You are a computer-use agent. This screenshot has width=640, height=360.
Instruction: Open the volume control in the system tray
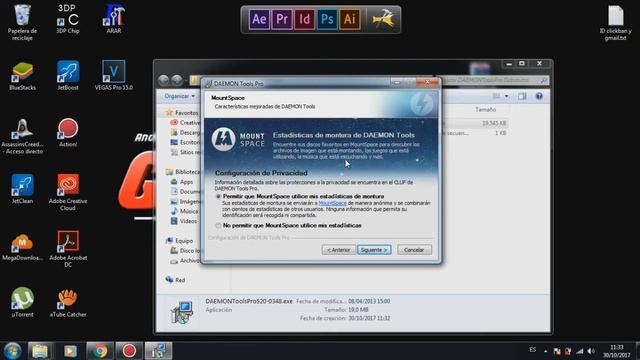591,351
